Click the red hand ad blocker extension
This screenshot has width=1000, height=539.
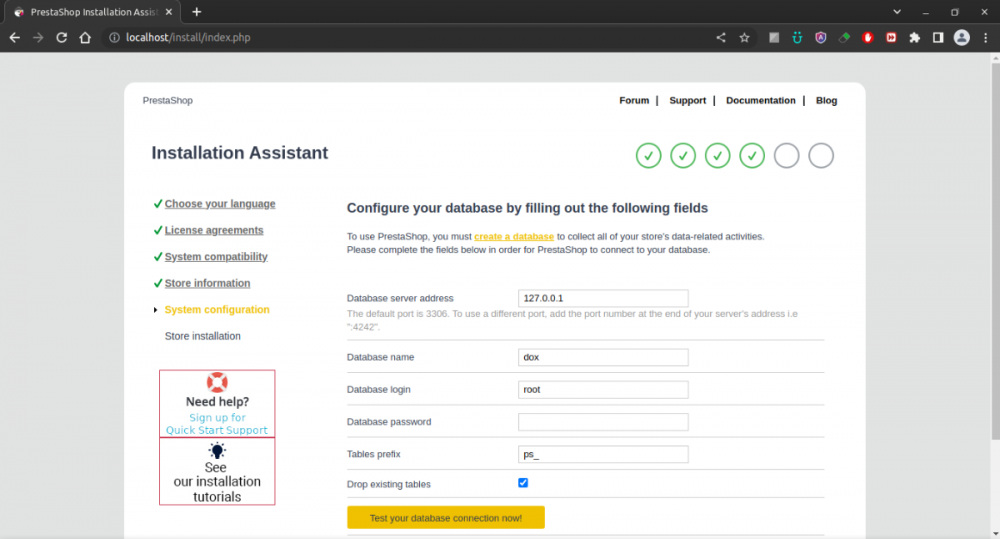point(868,38)
